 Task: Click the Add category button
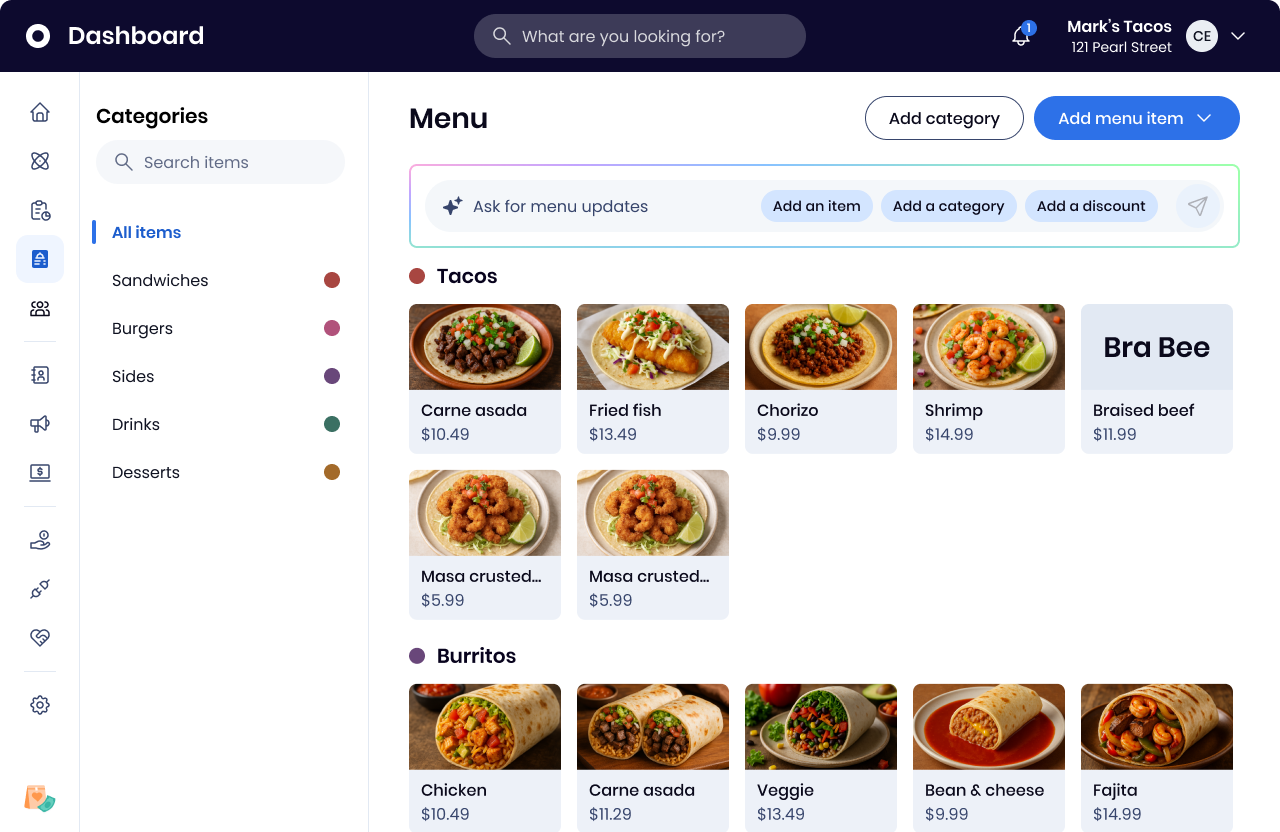click(944, 118)
